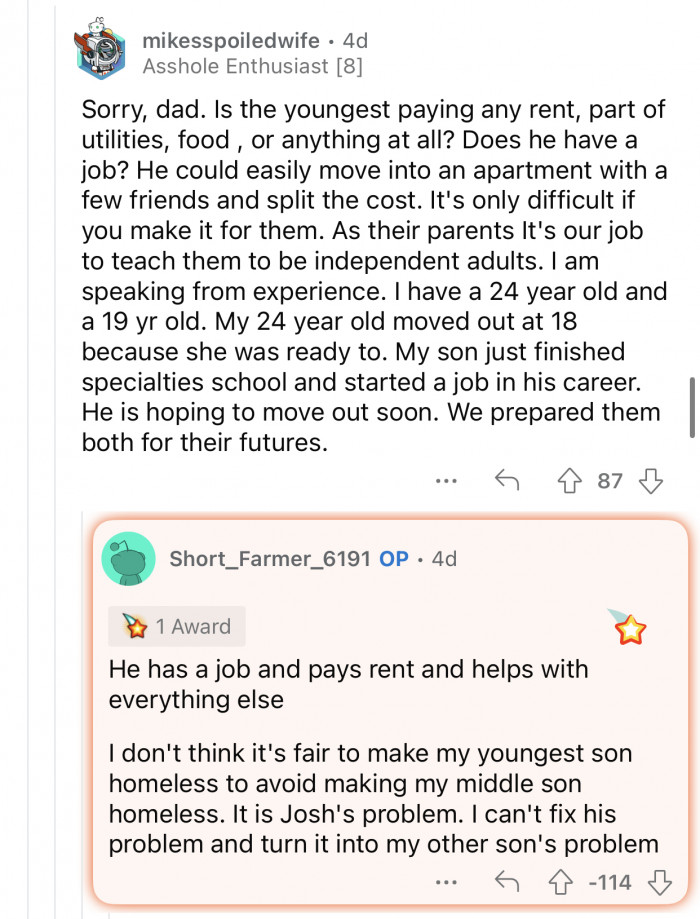Open more options on mikesspoiledwife's comment
Image resolution: width=700 pixels, height=919 pixels.
[446, 481]
